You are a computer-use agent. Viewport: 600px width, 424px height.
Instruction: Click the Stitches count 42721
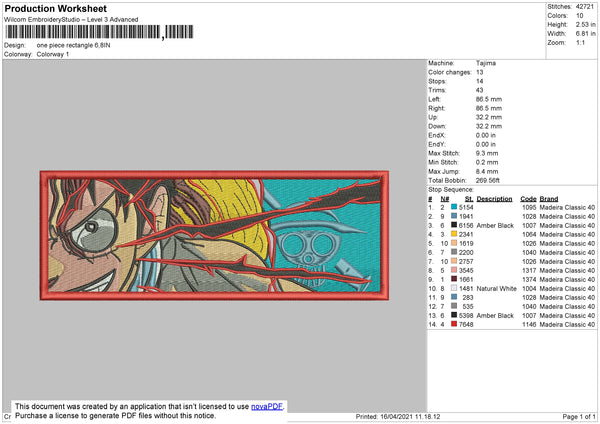click(x=585, y=7)
